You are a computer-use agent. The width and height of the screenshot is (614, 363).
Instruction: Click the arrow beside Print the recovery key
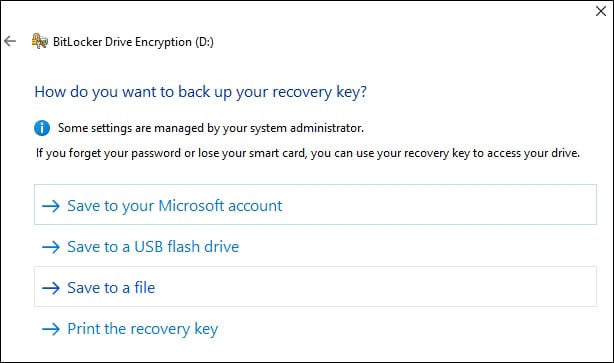[x=51, y=329]
